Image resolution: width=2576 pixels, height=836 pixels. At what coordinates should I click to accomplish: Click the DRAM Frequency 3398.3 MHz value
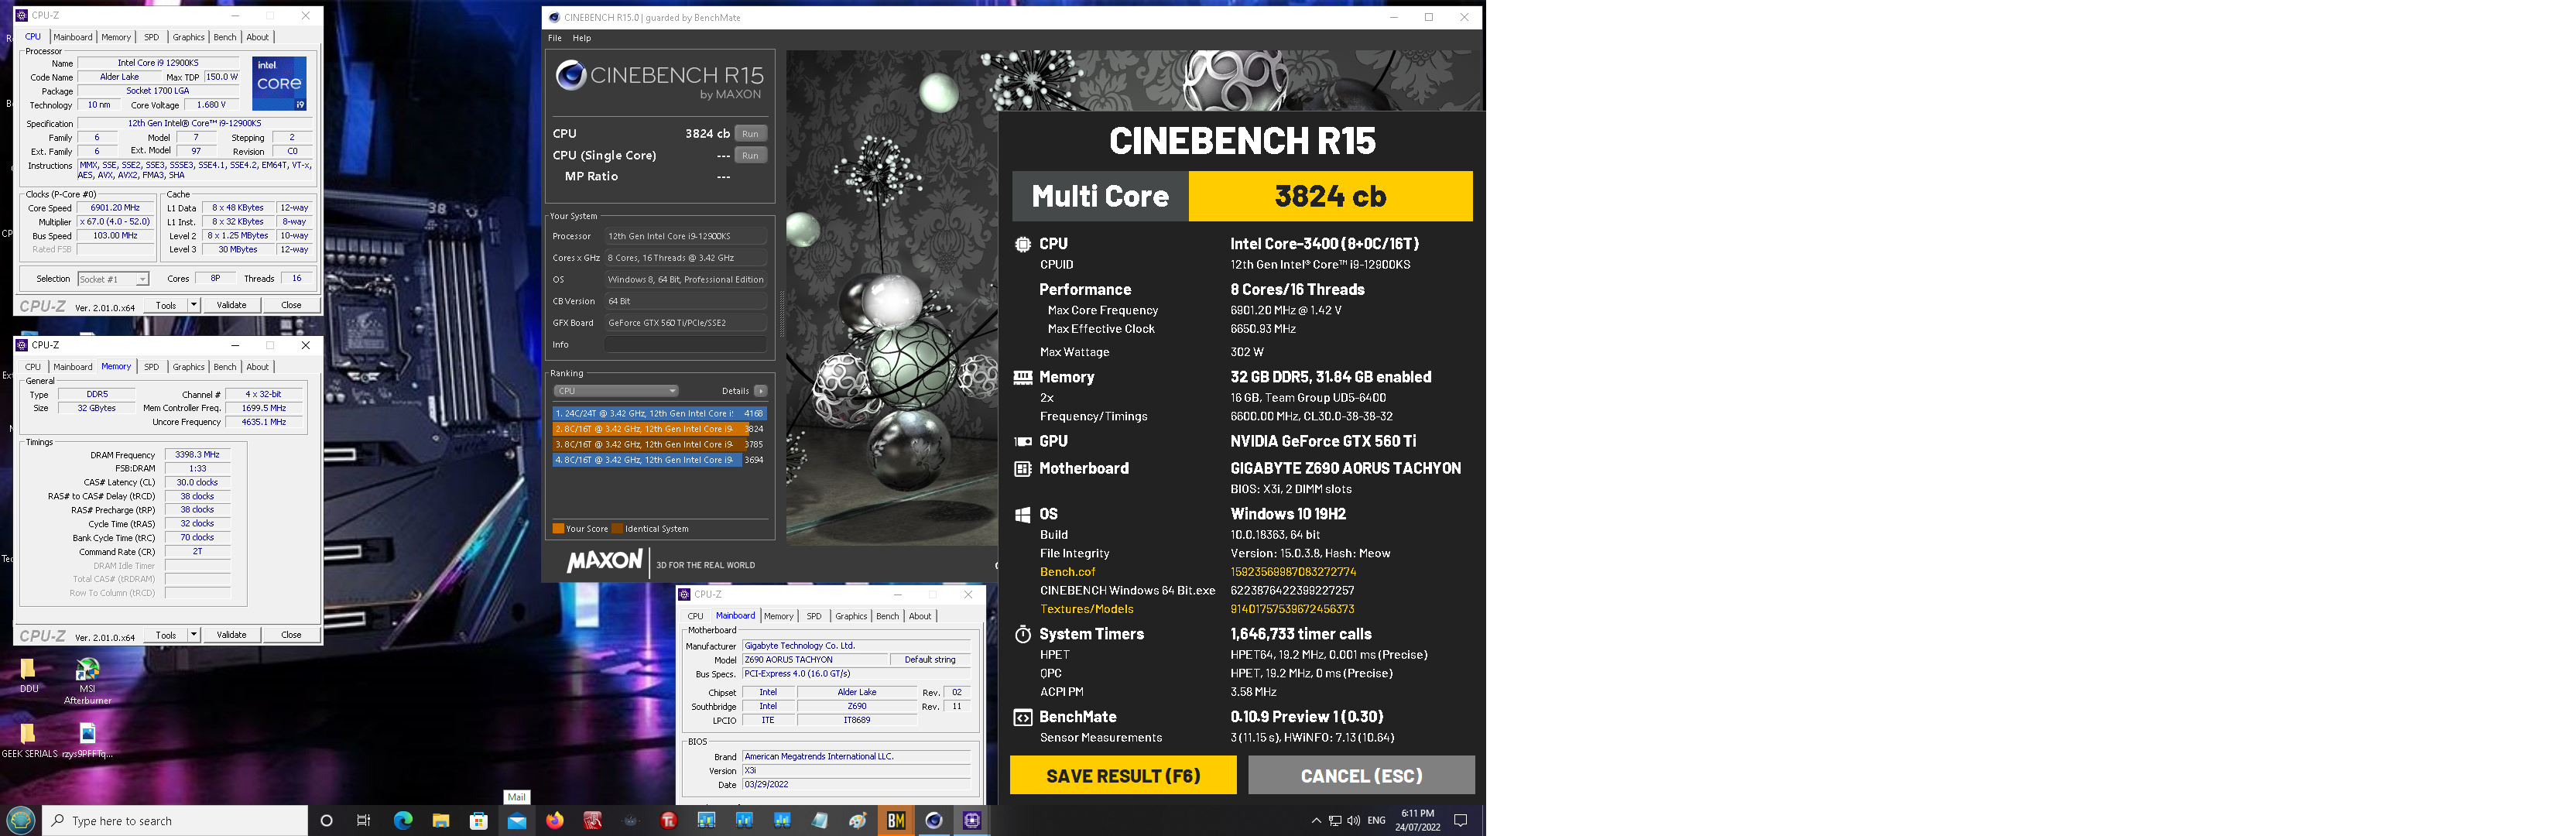click(x=197, y=455)
